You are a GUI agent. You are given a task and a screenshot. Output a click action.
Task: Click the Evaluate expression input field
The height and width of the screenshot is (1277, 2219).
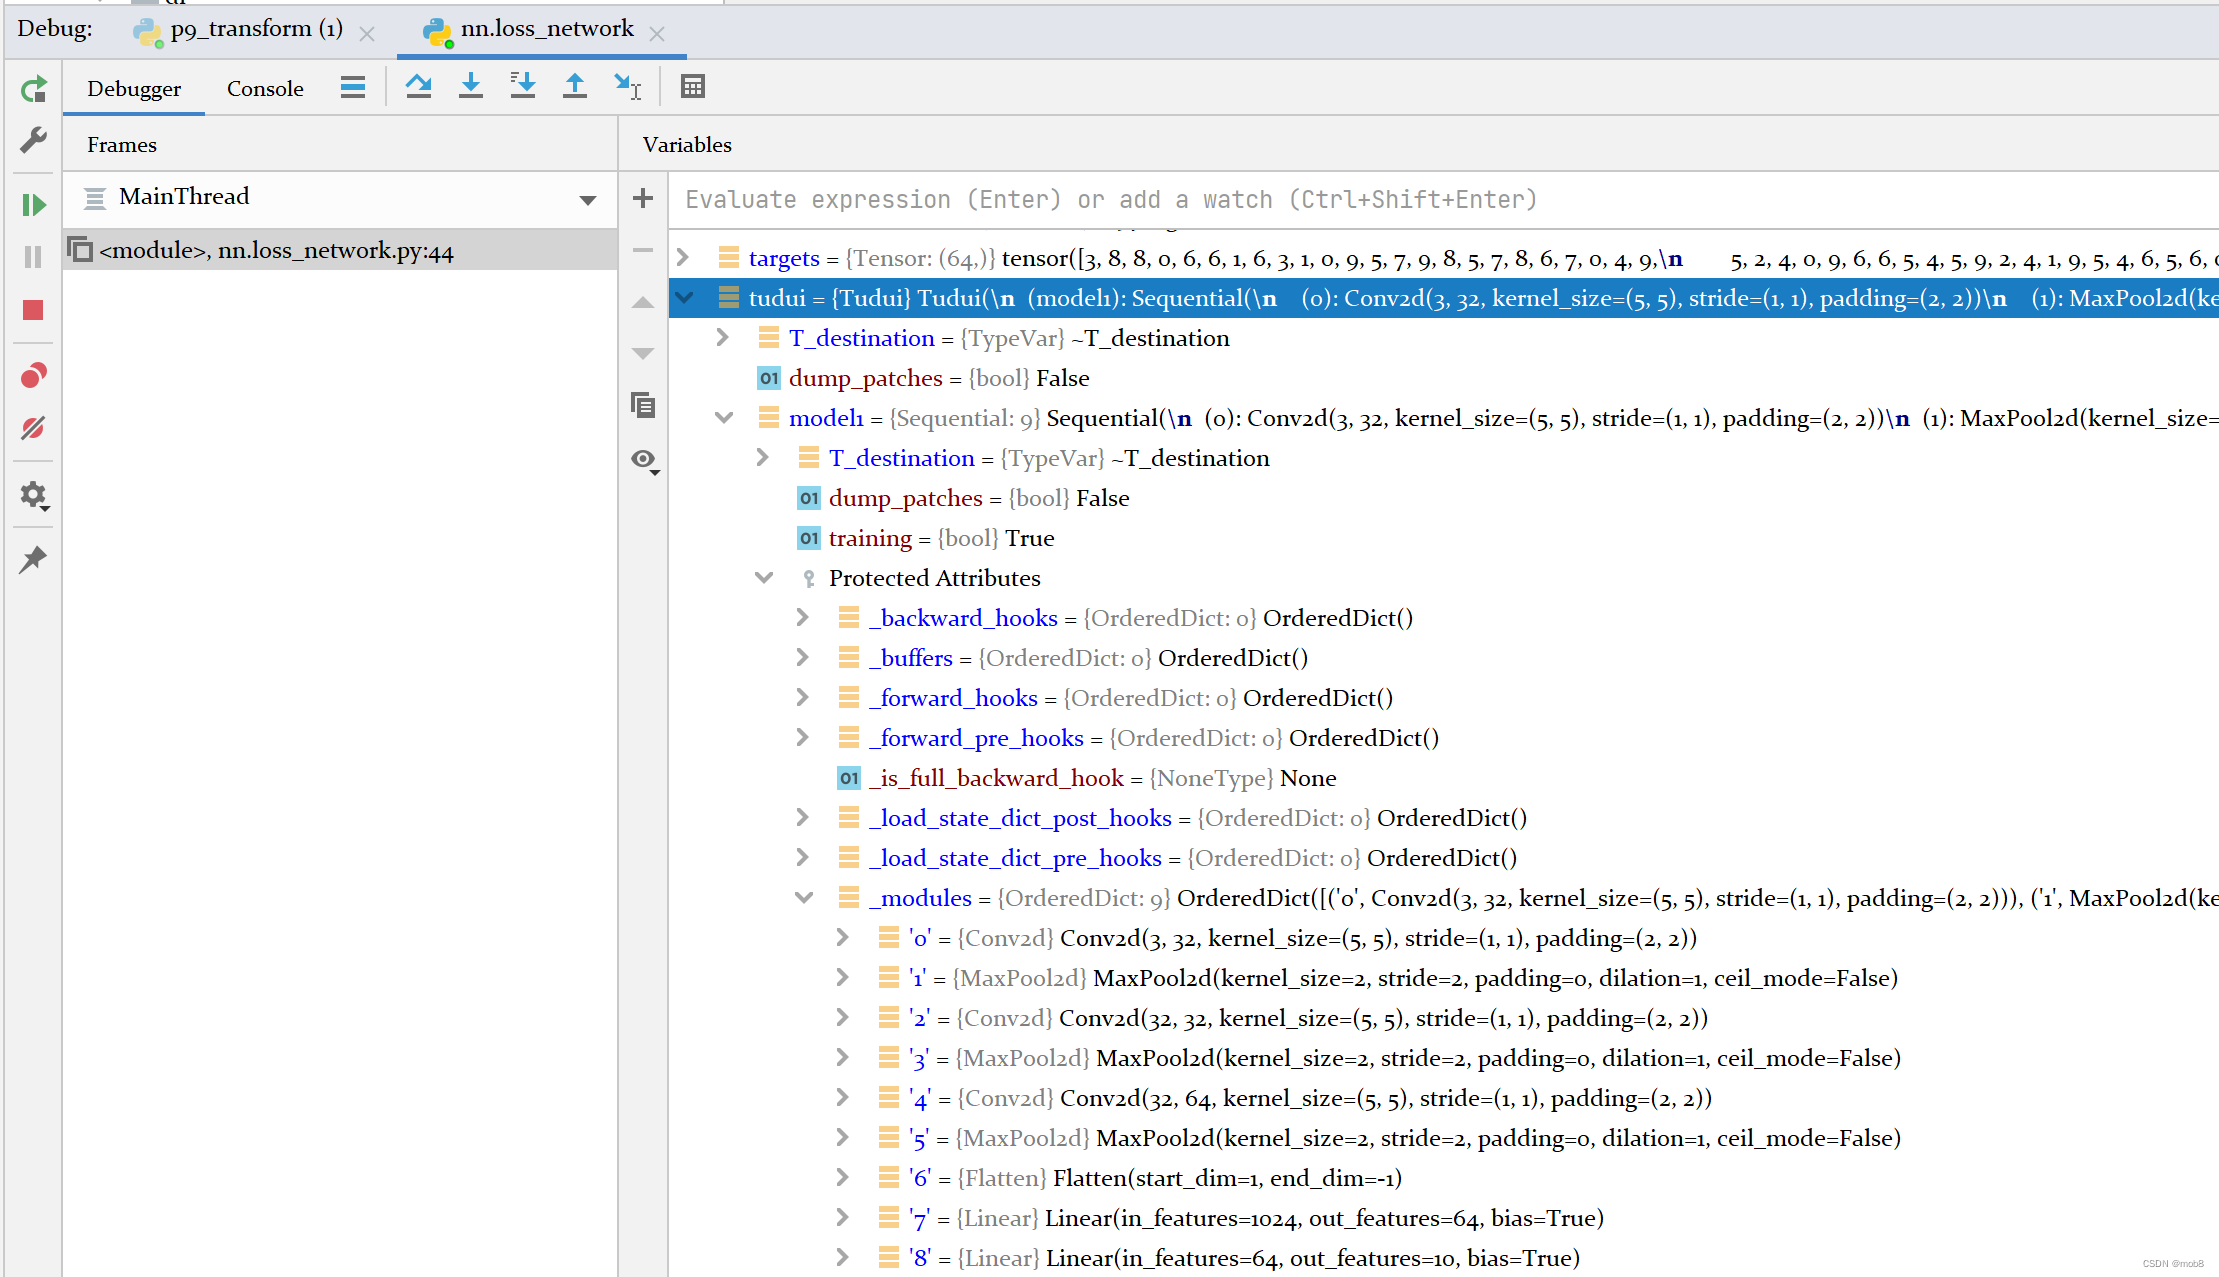tap(1110, 200)
